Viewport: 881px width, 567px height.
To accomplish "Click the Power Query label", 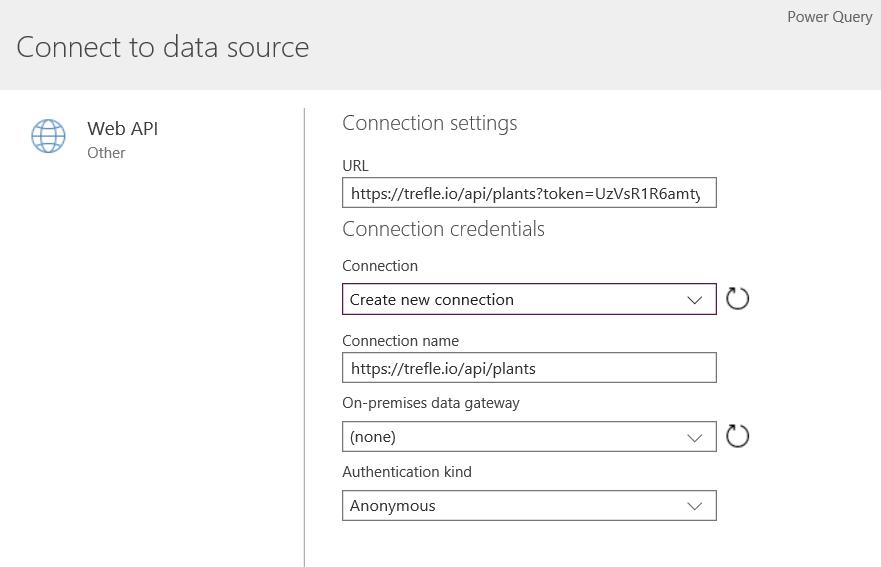I will coord(829,17).
